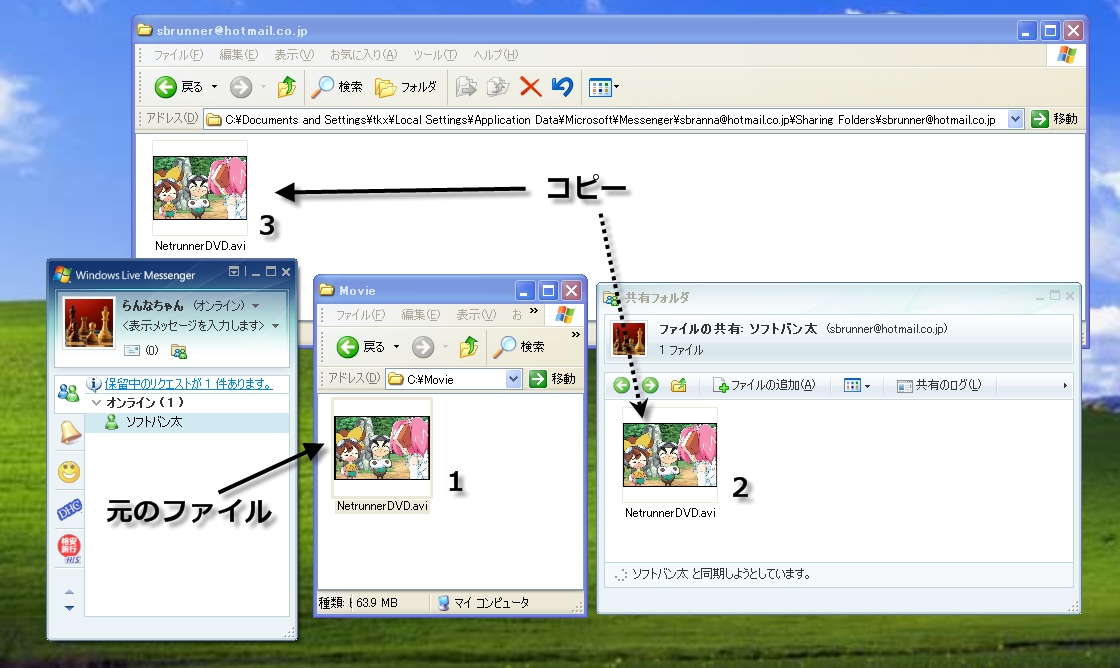Viewport: 1120px width, 668px height.
Task: Open ファイル(F) menu in sbrunner@hotmail.co.jp window
Action: tap(178, 55)
